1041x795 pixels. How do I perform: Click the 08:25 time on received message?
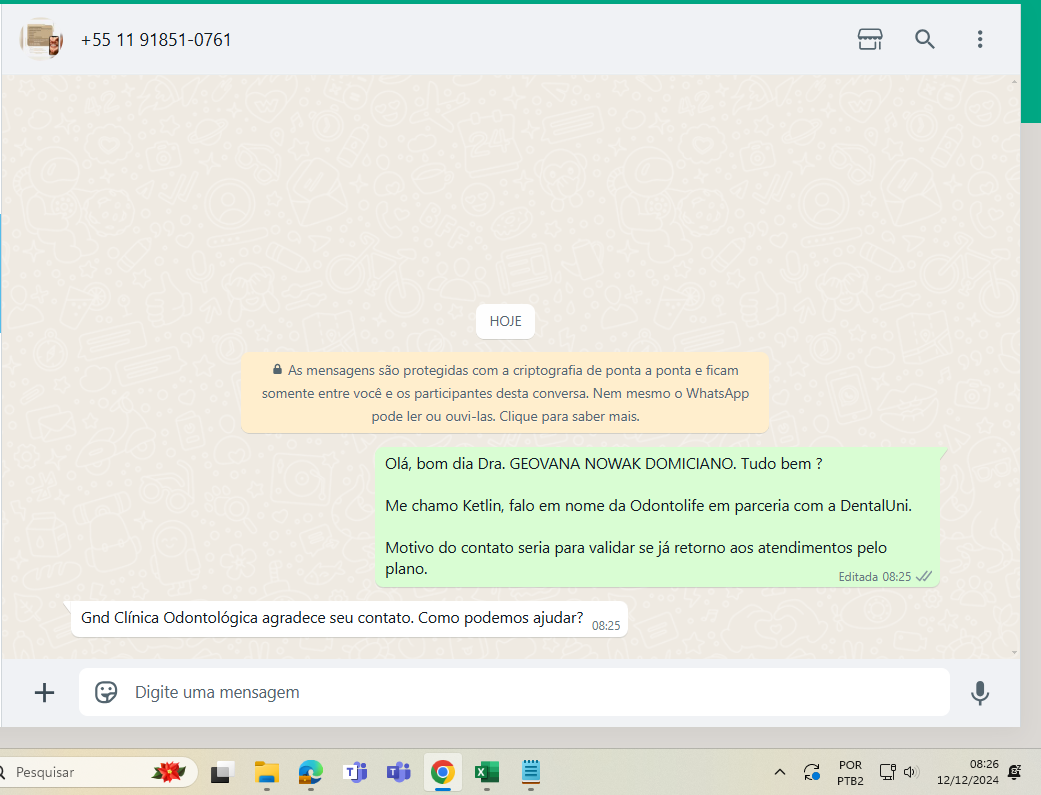tap(605, 626)
